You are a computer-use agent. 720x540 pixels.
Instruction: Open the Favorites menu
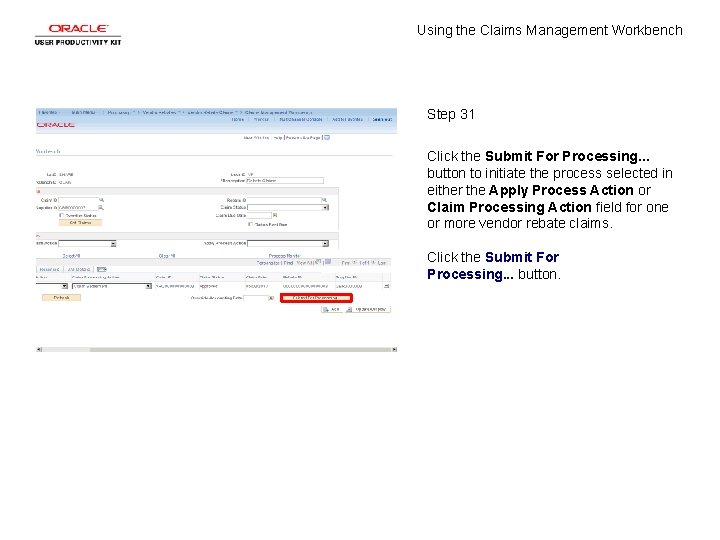coord(49,112)
